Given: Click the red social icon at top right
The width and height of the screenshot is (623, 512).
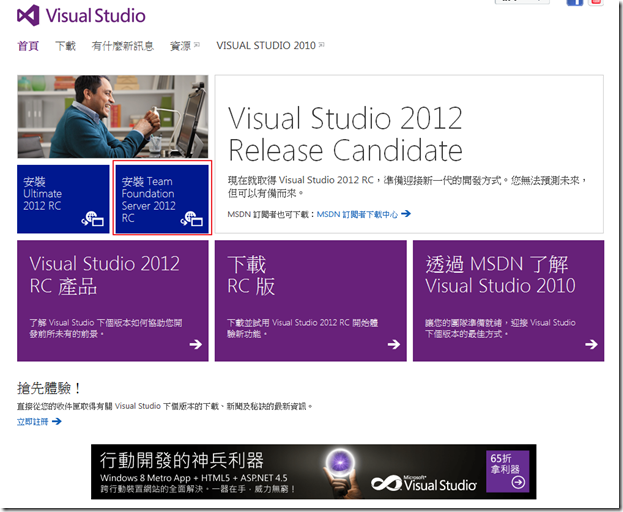Looking at the screenshot, I should click(596, 2).
